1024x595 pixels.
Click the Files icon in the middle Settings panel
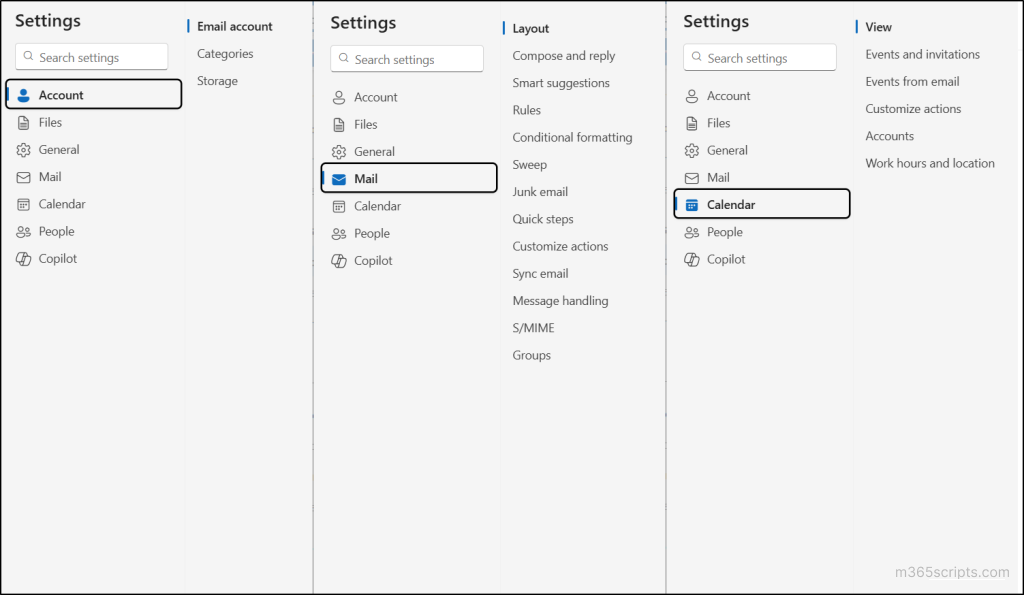pos(340,124)
